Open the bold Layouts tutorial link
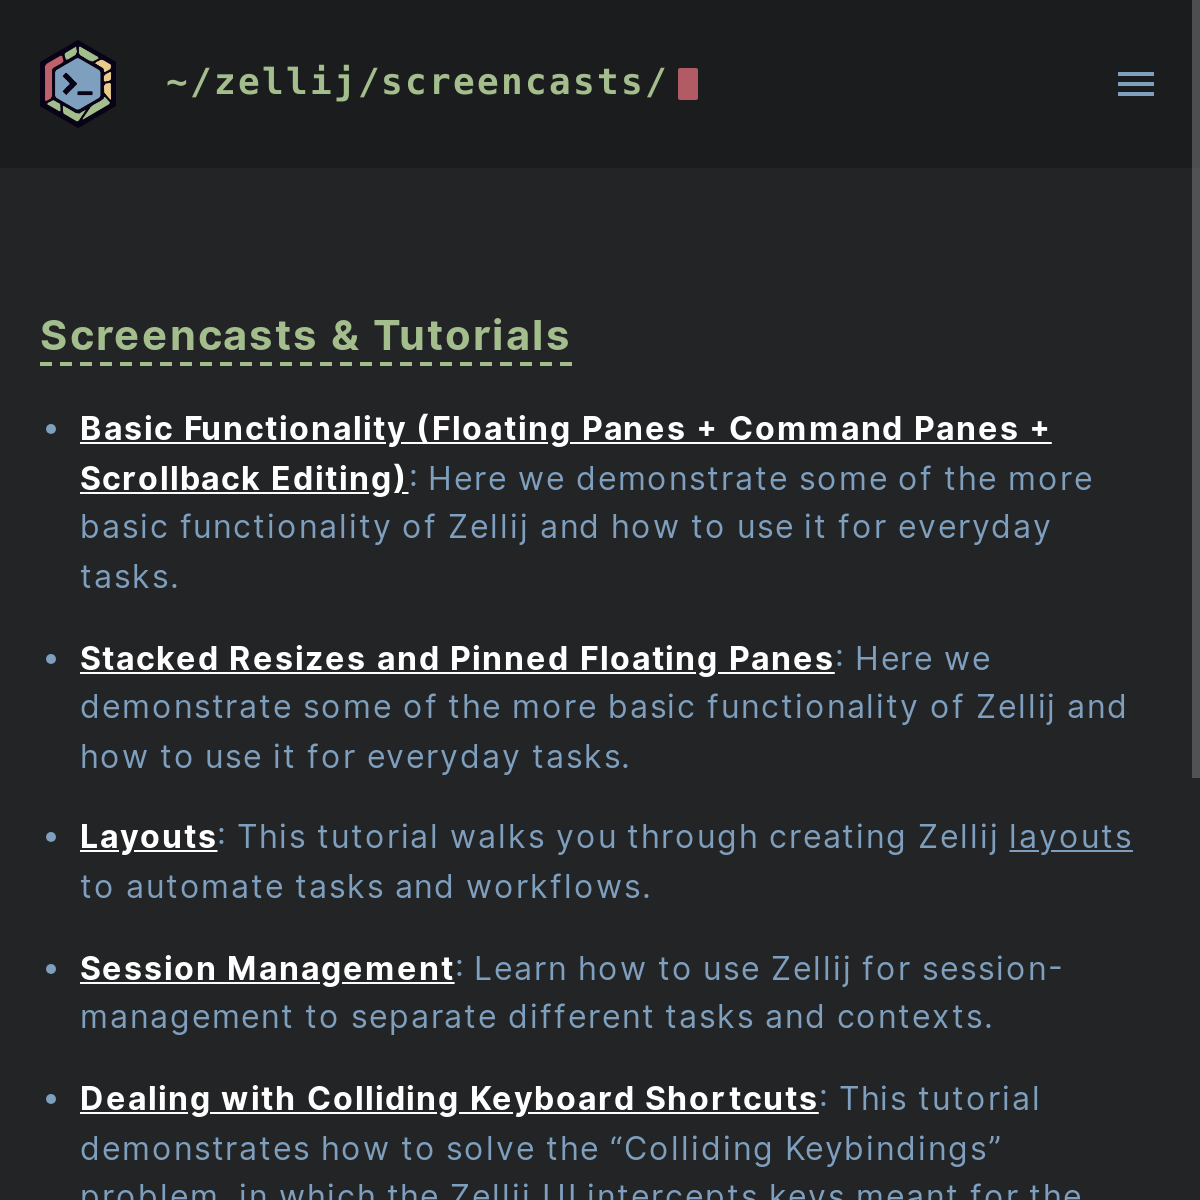1200x1200 pixels. pos(148,837)
